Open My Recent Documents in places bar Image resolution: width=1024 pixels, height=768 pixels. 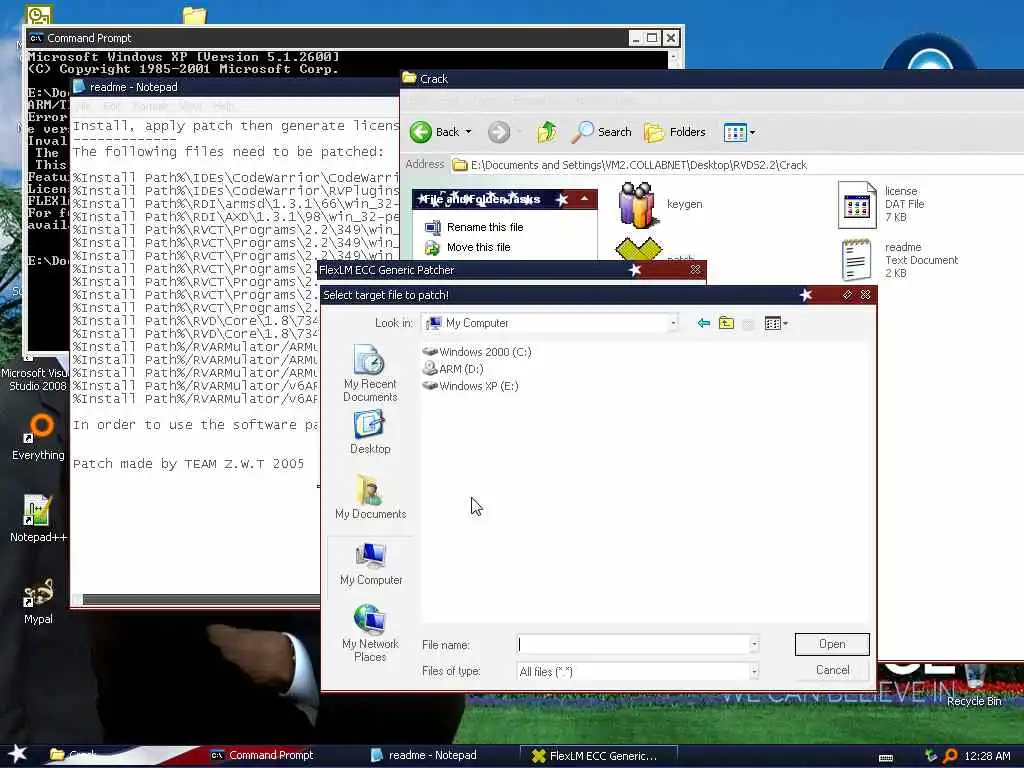tap(370, 374)
